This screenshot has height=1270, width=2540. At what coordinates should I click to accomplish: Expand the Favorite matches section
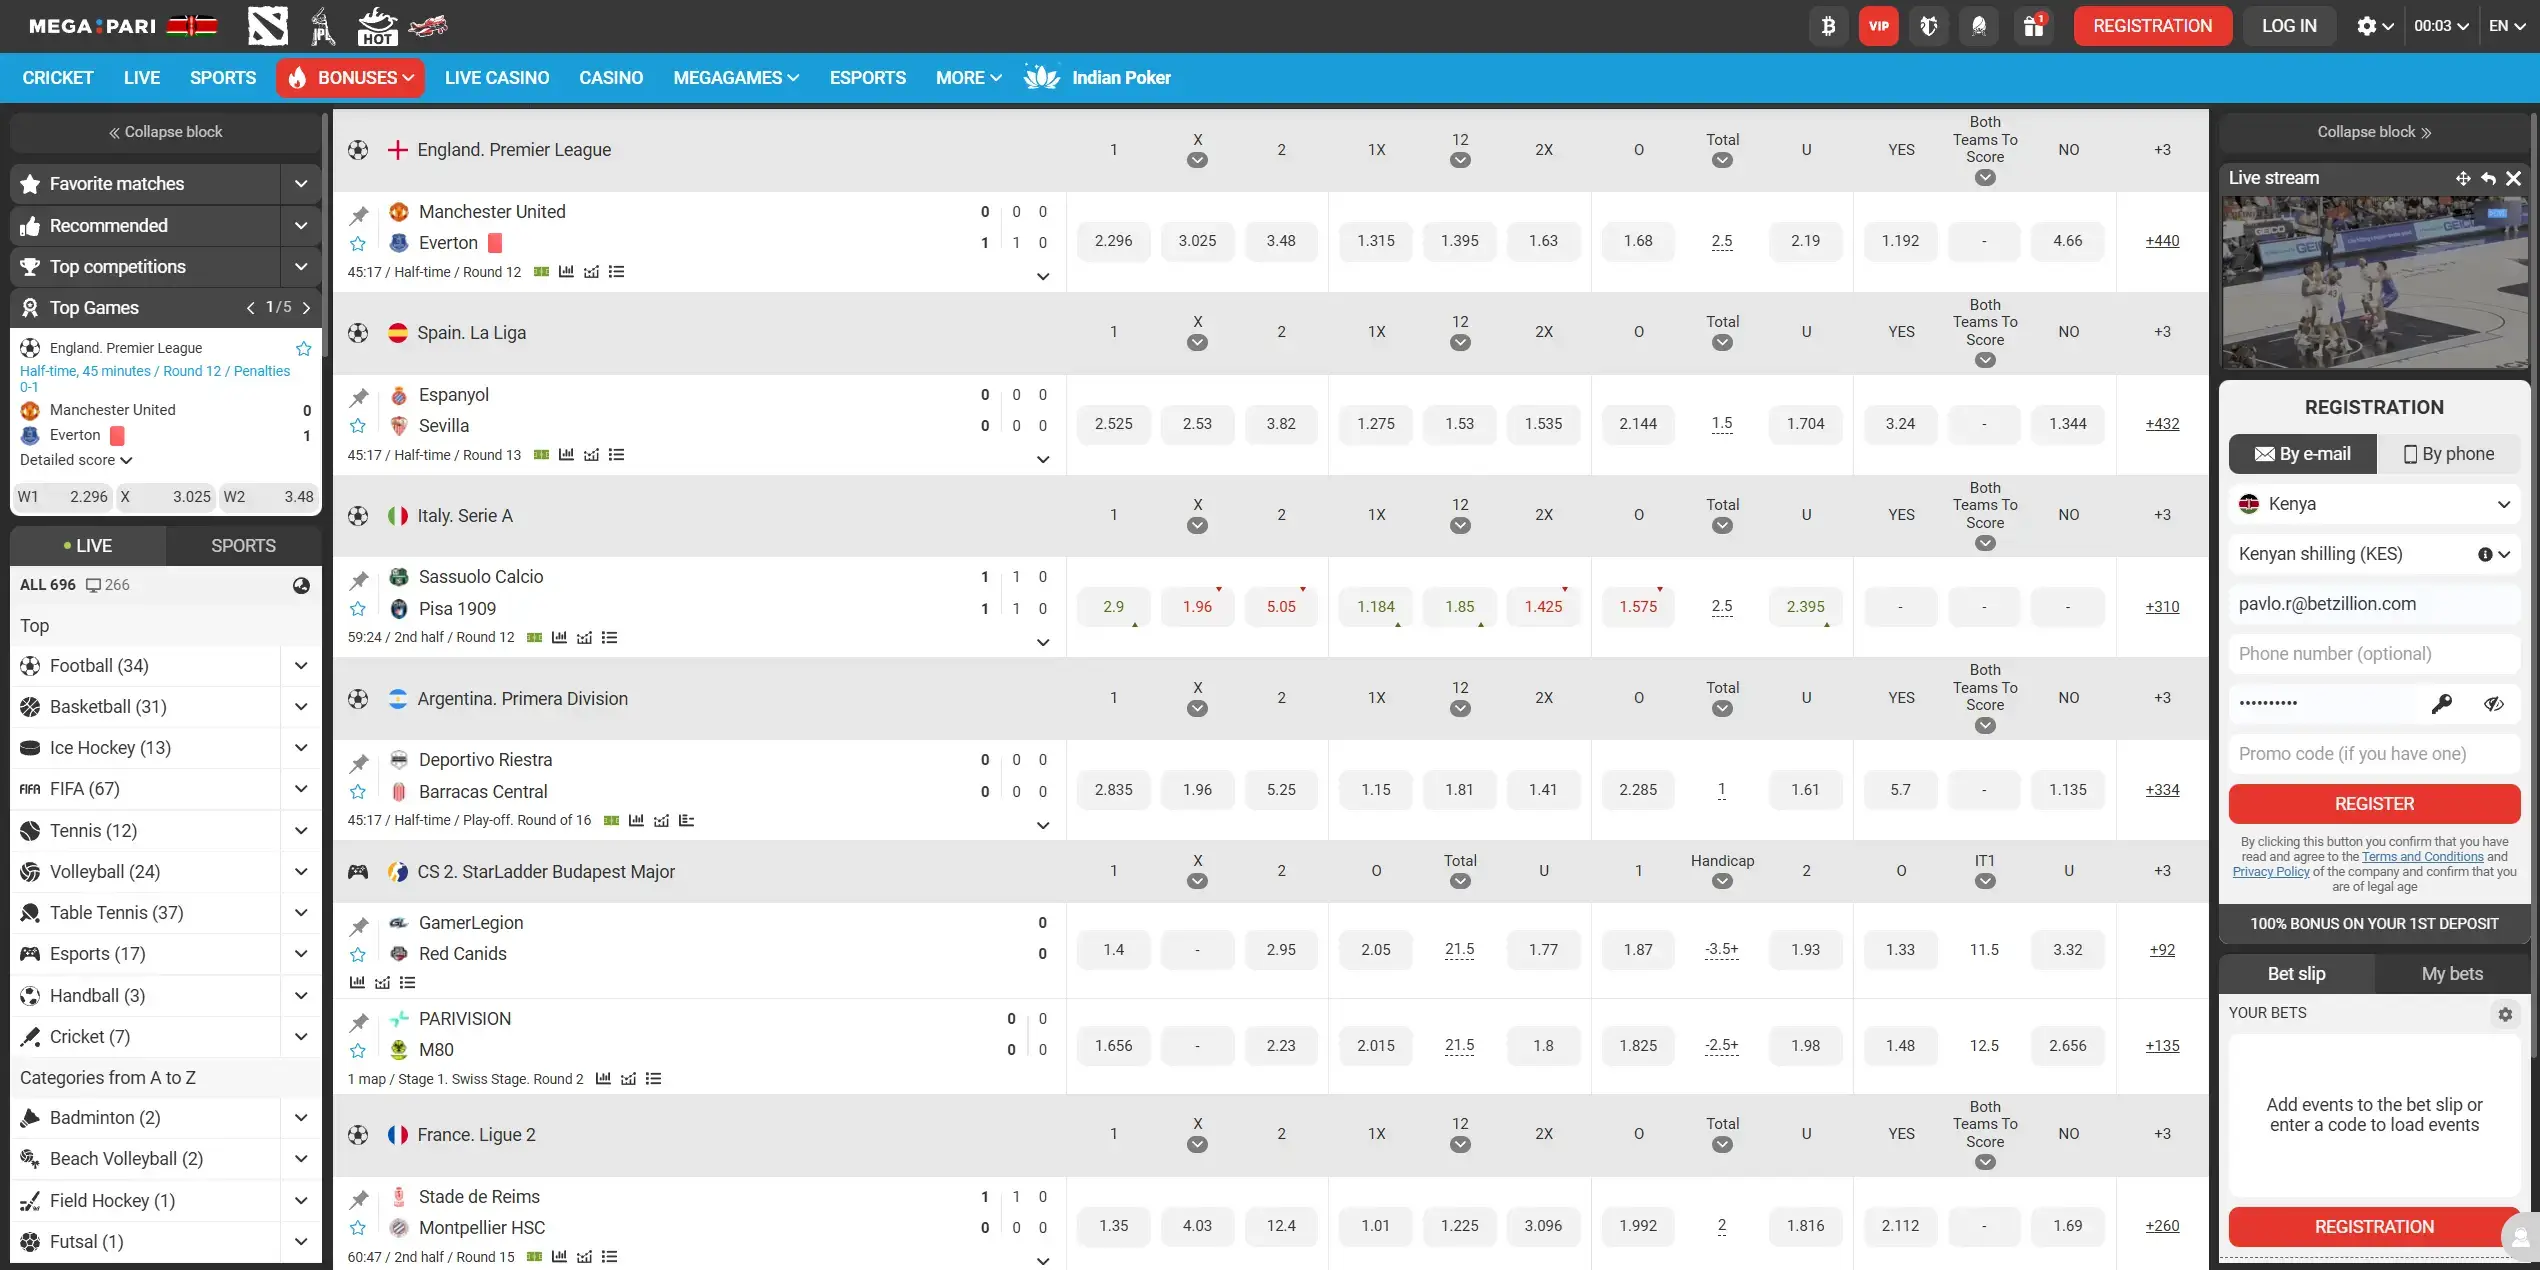(x=301, y=184)
